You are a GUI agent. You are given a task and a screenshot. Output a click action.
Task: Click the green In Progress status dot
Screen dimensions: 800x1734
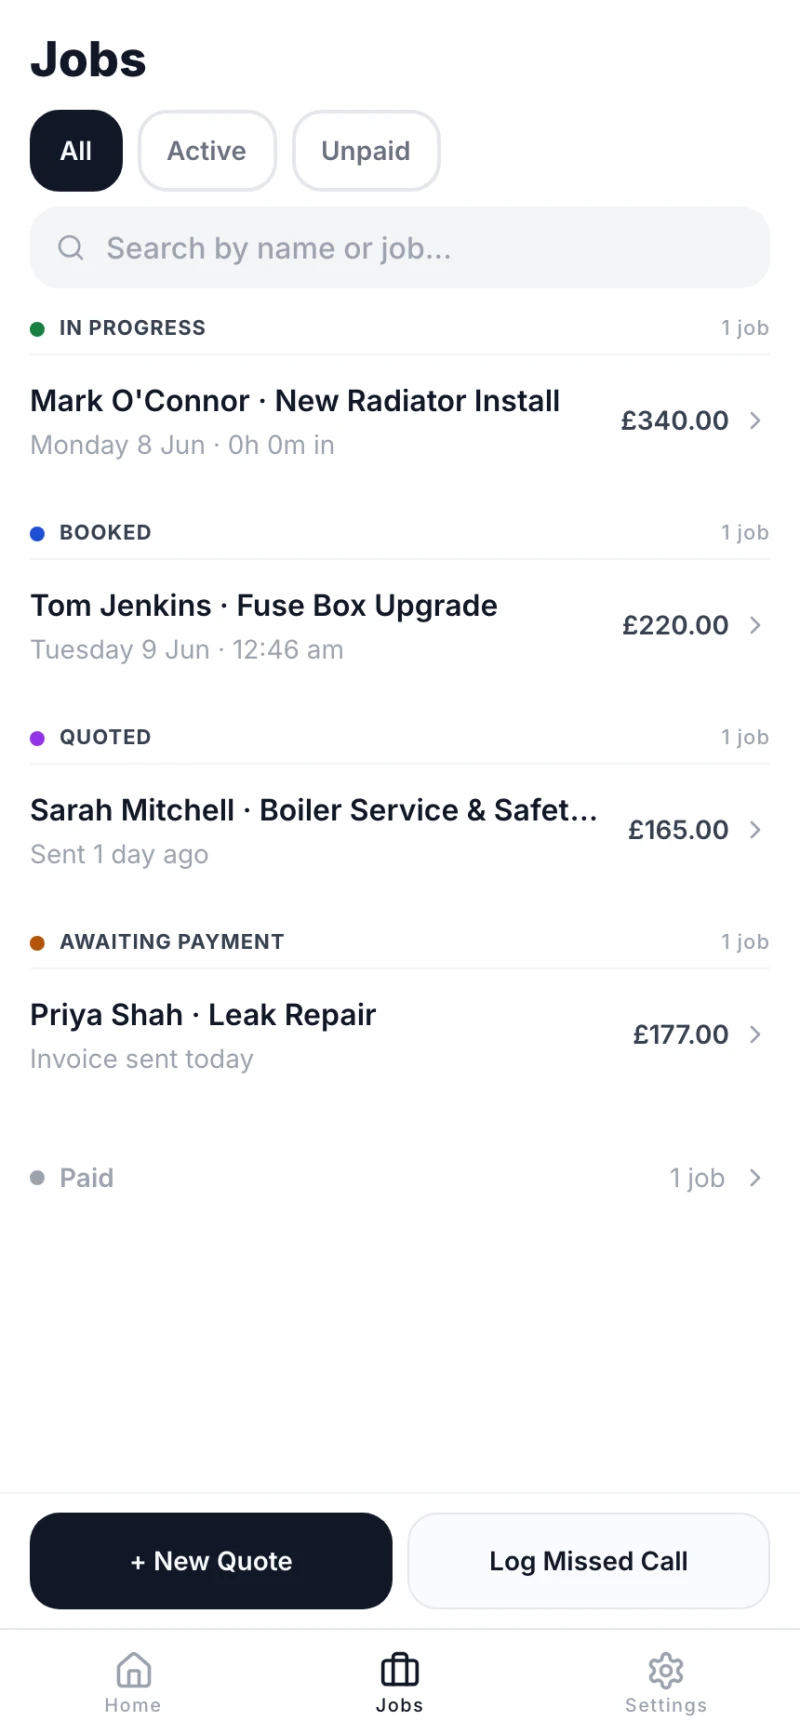click(37, 329)
